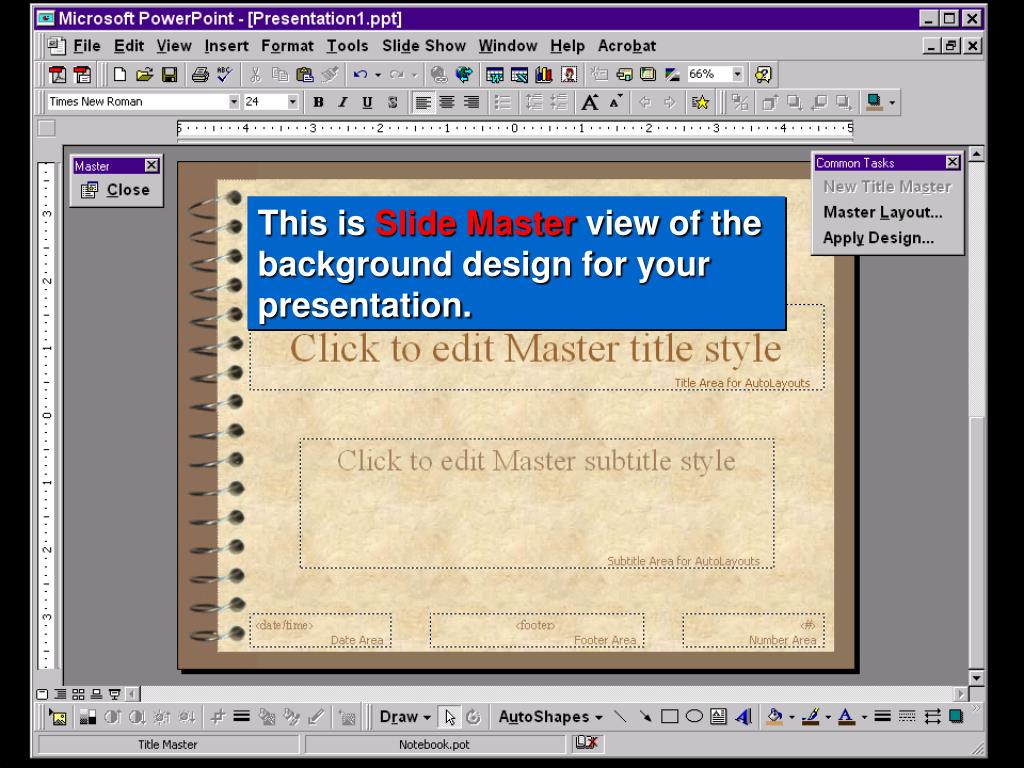The height and width of the screenshot is (768, 1024).
Task: Pick the Select Objects pointer tool
Action: pos(449,717)
